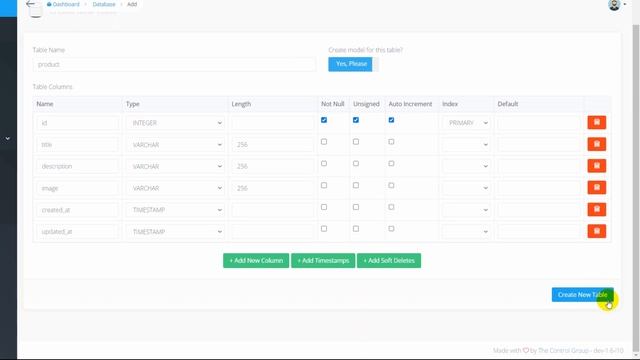Screen dimensions: 640x360
Task: Click Add Soft Deletes button
Action: pos(389,260)
